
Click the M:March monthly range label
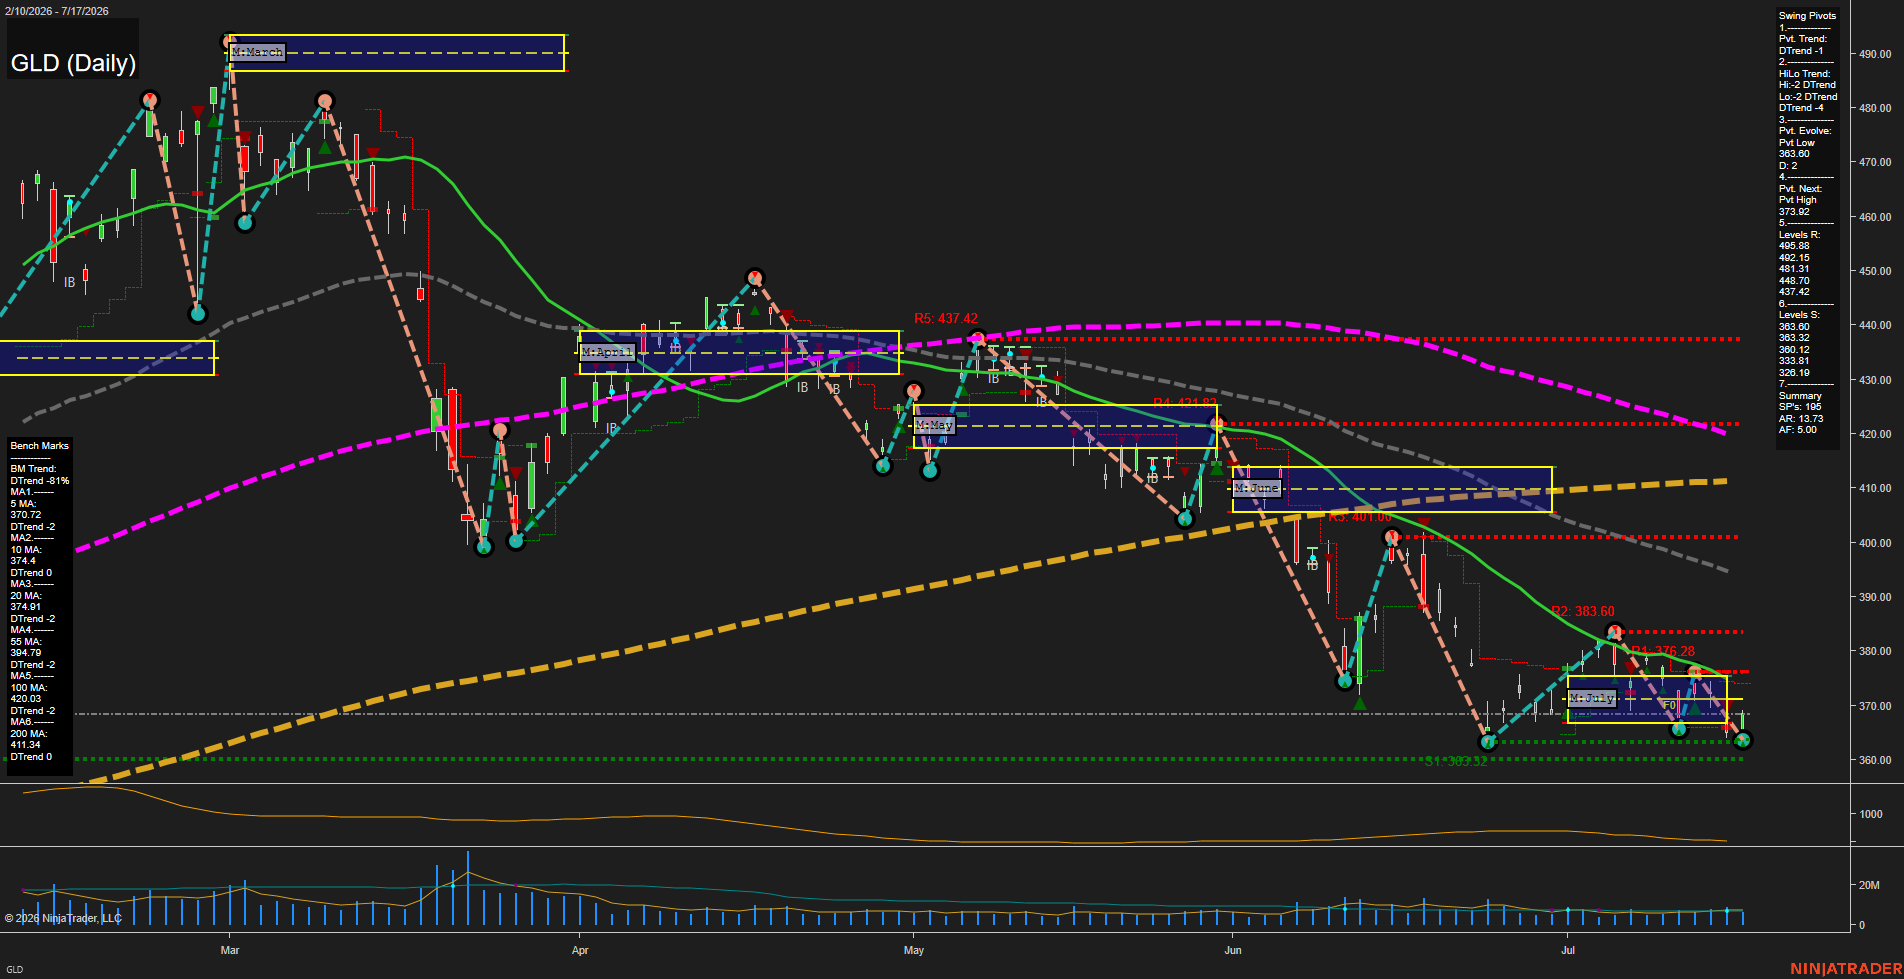[x=258, y=52]
